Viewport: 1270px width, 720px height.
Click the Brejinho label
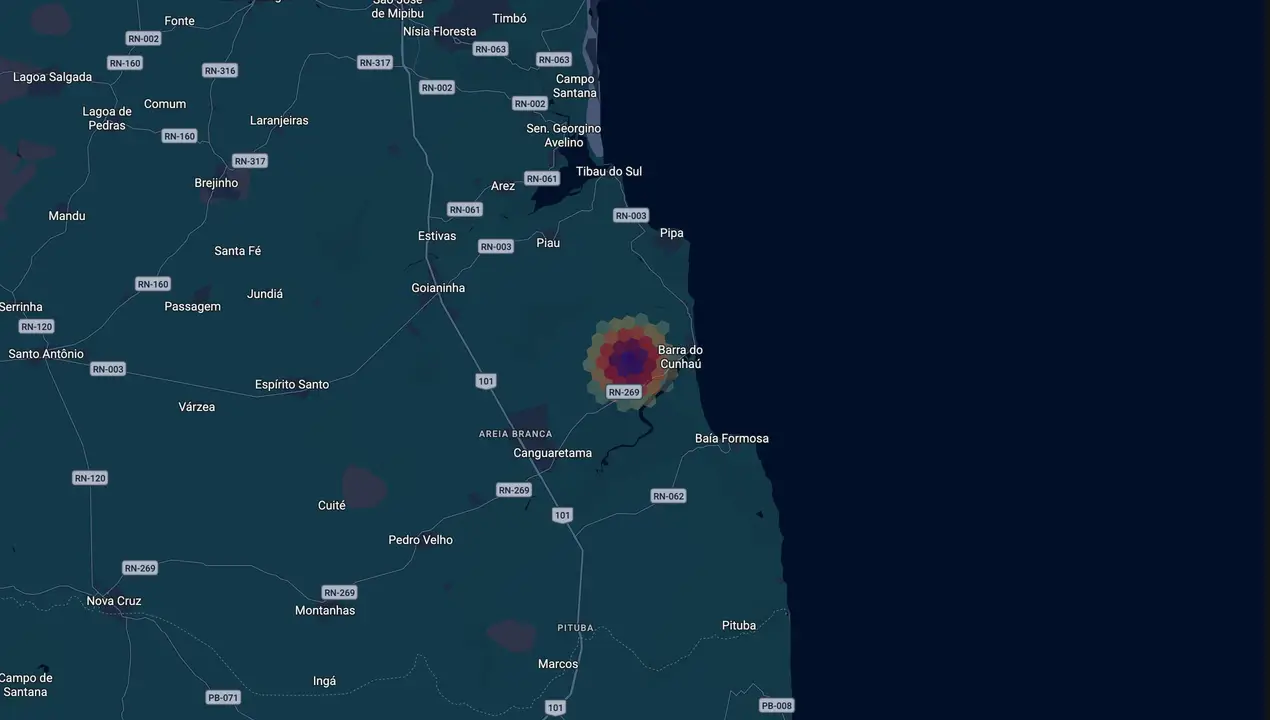coord(216,183)
